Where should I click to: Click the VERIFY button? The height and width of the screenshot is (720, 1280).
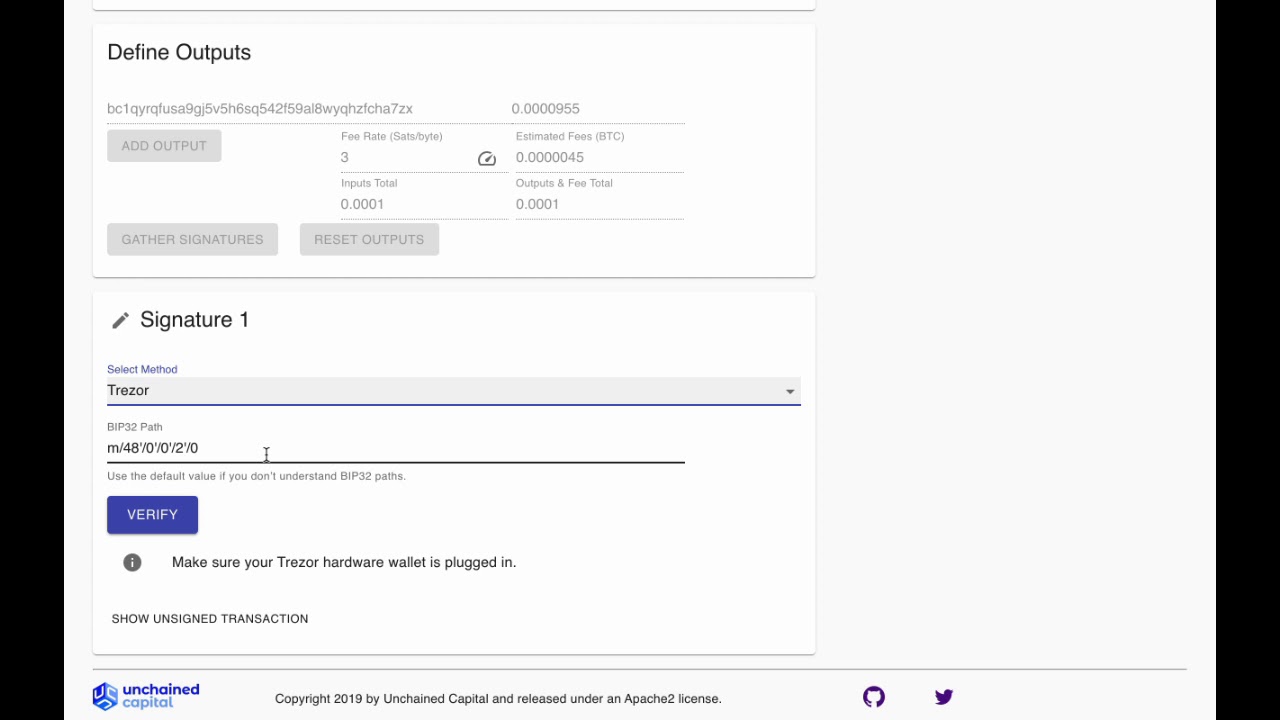(152, 515)
